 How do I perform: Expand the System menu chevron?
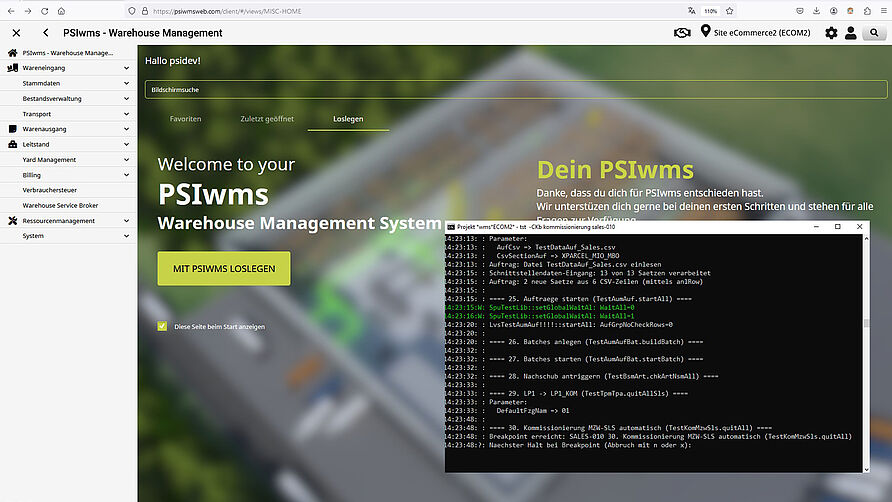coord(126,236)
